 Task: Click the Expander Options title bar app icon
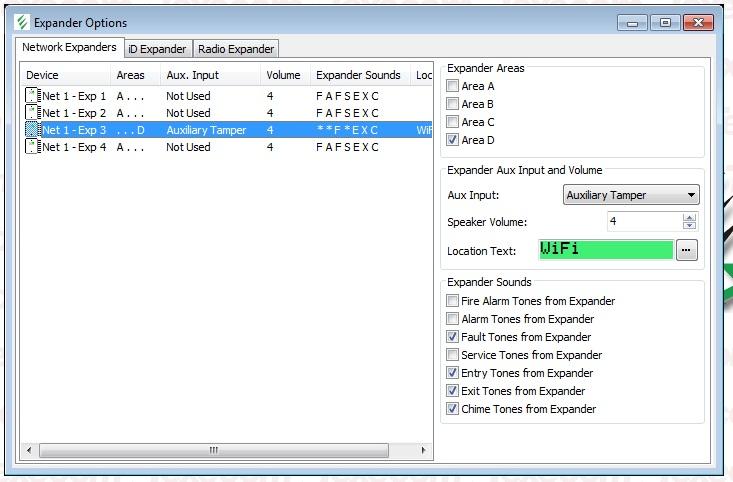click(x=22, y=22)
